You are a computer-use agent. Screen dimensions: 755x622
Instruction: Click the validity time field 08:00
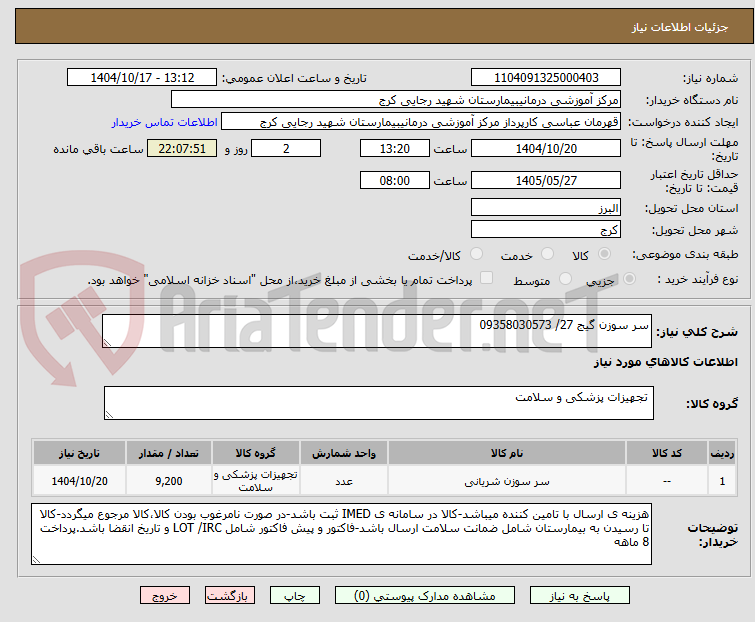click(395, 181)
